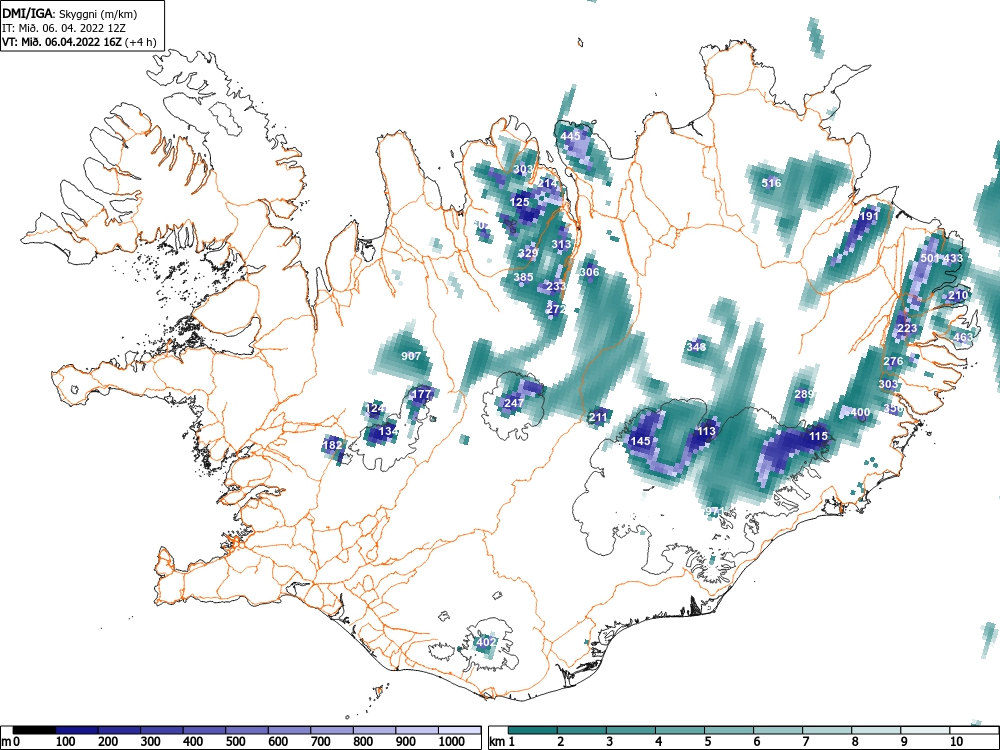The width and height of the screenshot is (1000, 750).
Task: Click the 10 label in km legend
Action: pos(956,742)
